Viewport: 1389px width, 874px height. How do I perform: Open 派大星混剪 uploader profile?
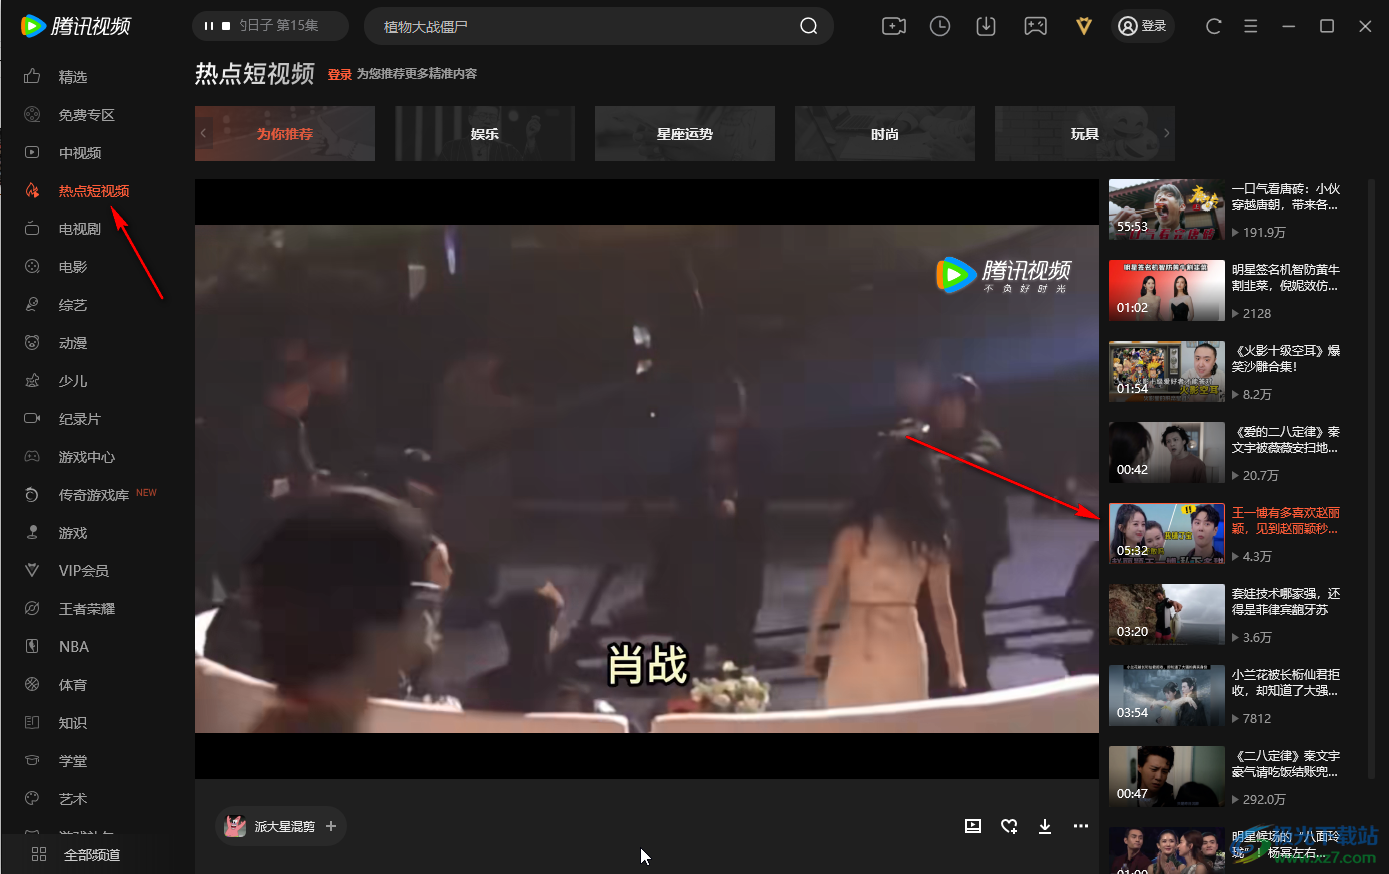[270, 826]
